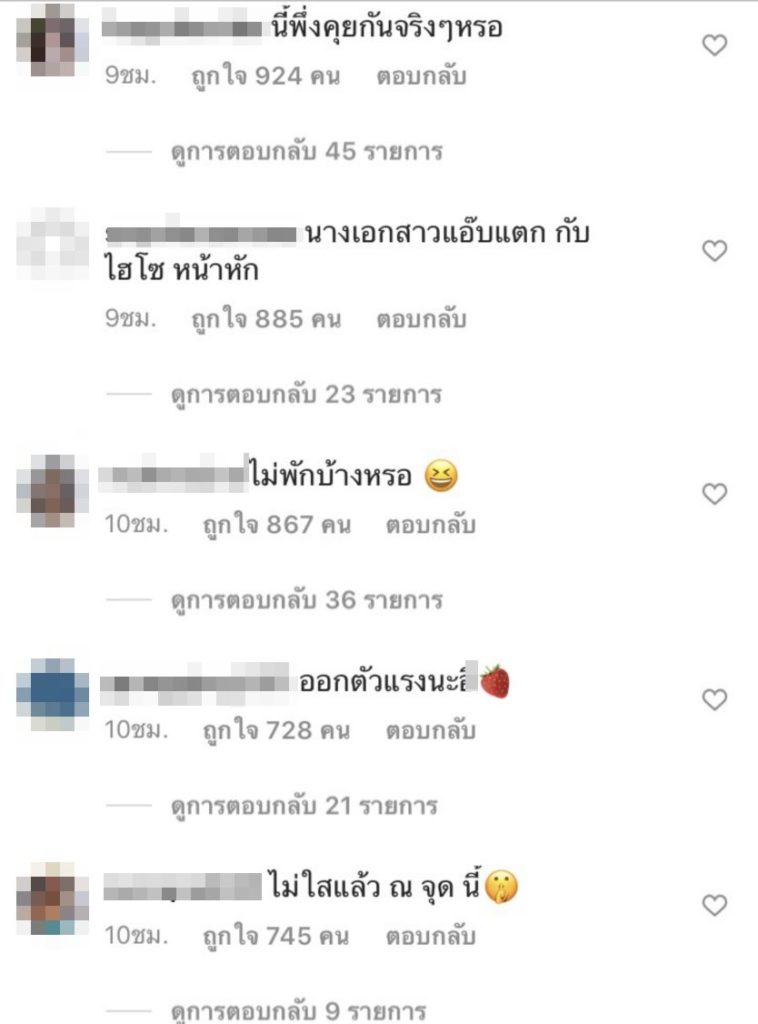
Task: Reply to the 728-likes comment
Action: pos(430,731)
